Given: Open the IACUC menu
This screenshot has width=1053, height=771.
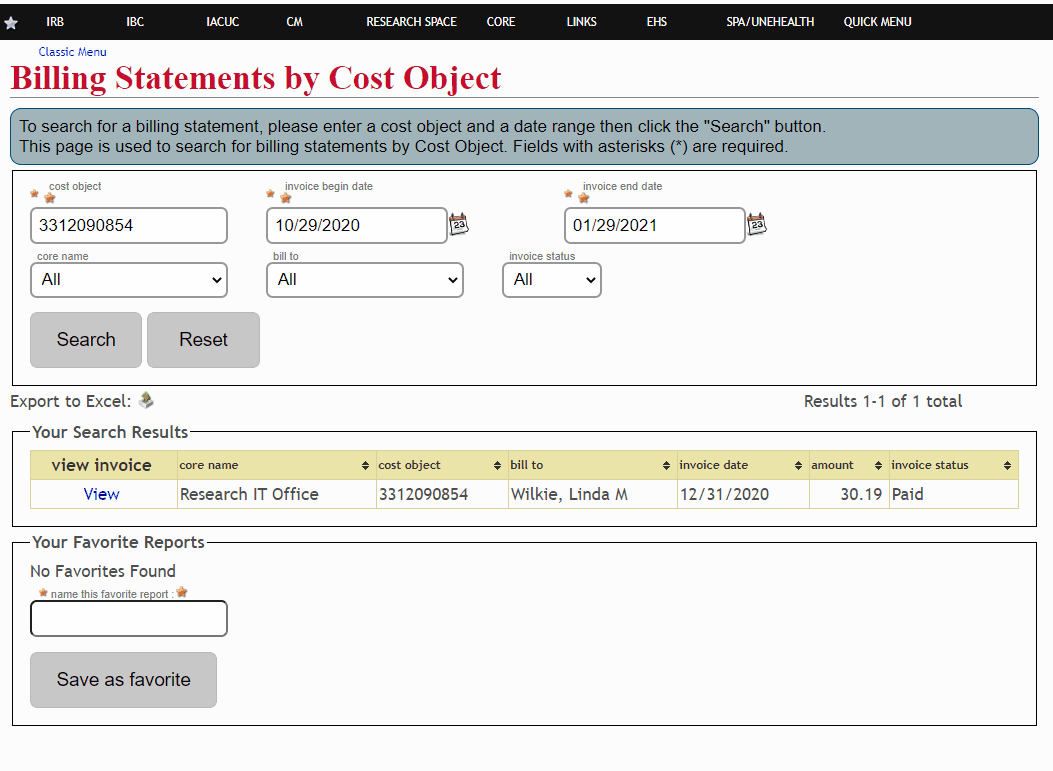Looking at the screenshot, I should pyautogui.click(x=222, y=22).
